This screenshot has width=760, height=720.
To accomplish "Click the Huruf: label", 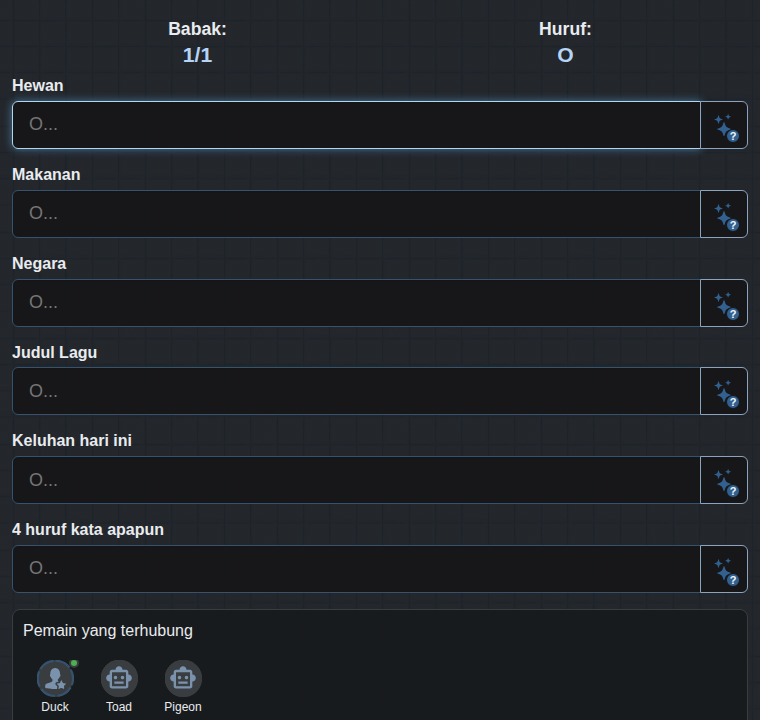I will [x=565, y=29].
